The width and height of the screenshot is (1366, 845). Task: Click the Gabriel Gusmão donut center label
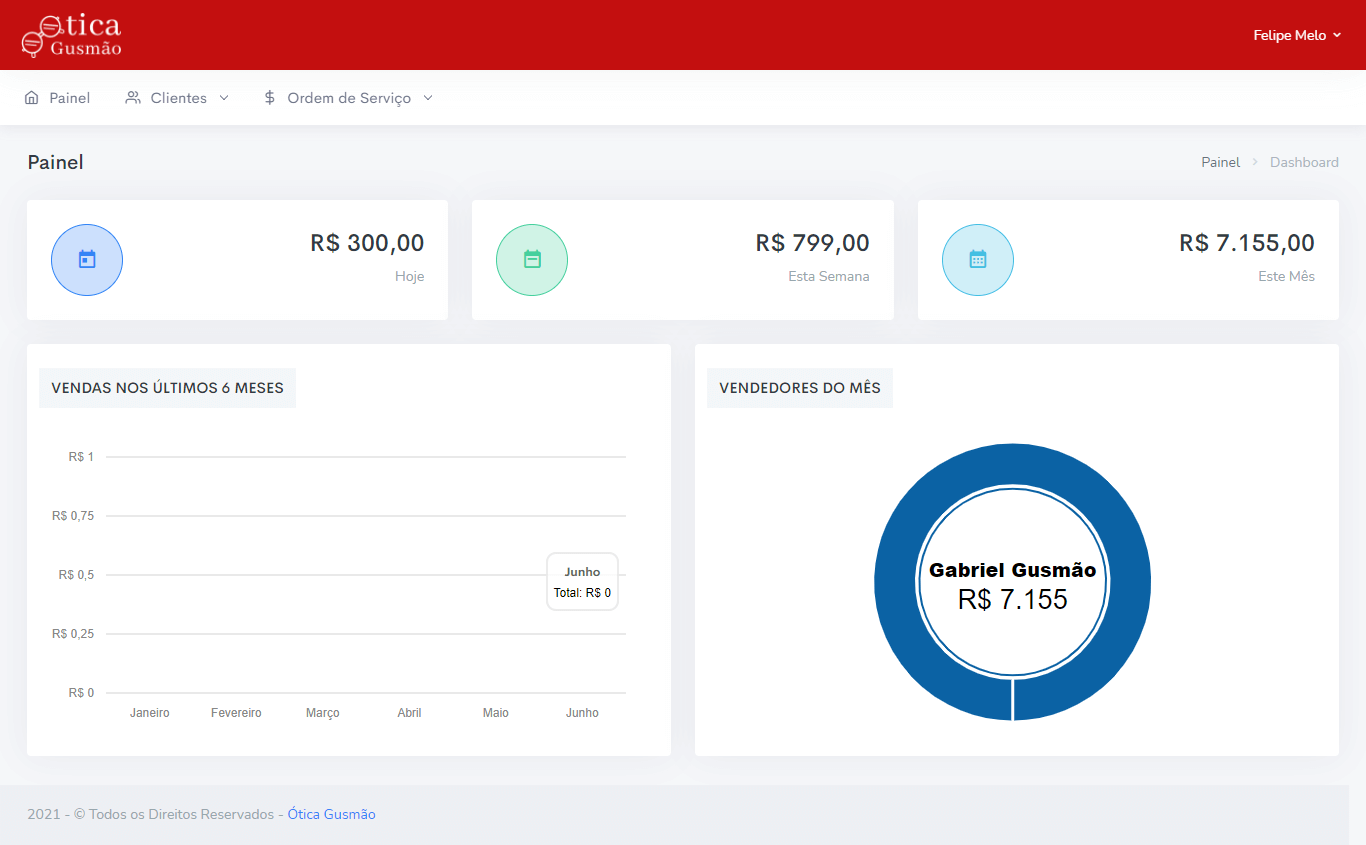[x=1012, y=571]
